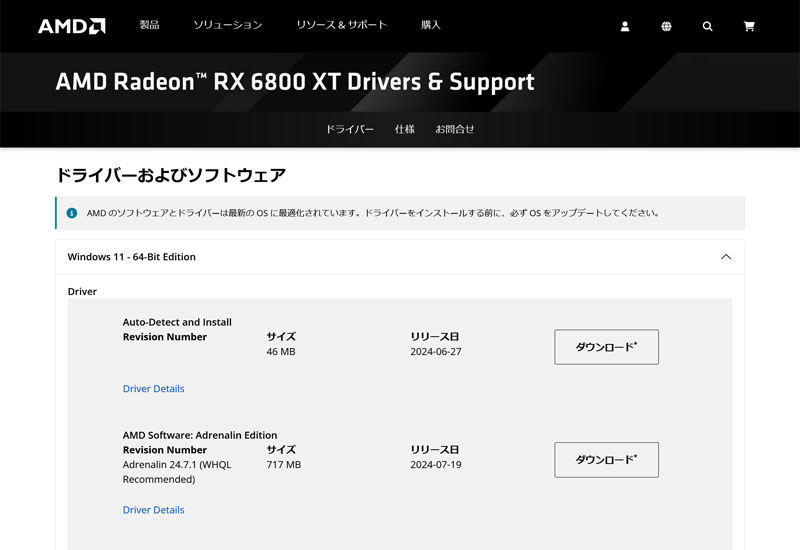Open Driver Details for Adrenalin Edition
The height and width of the screenshot is (550, 800).
[154, 510]
